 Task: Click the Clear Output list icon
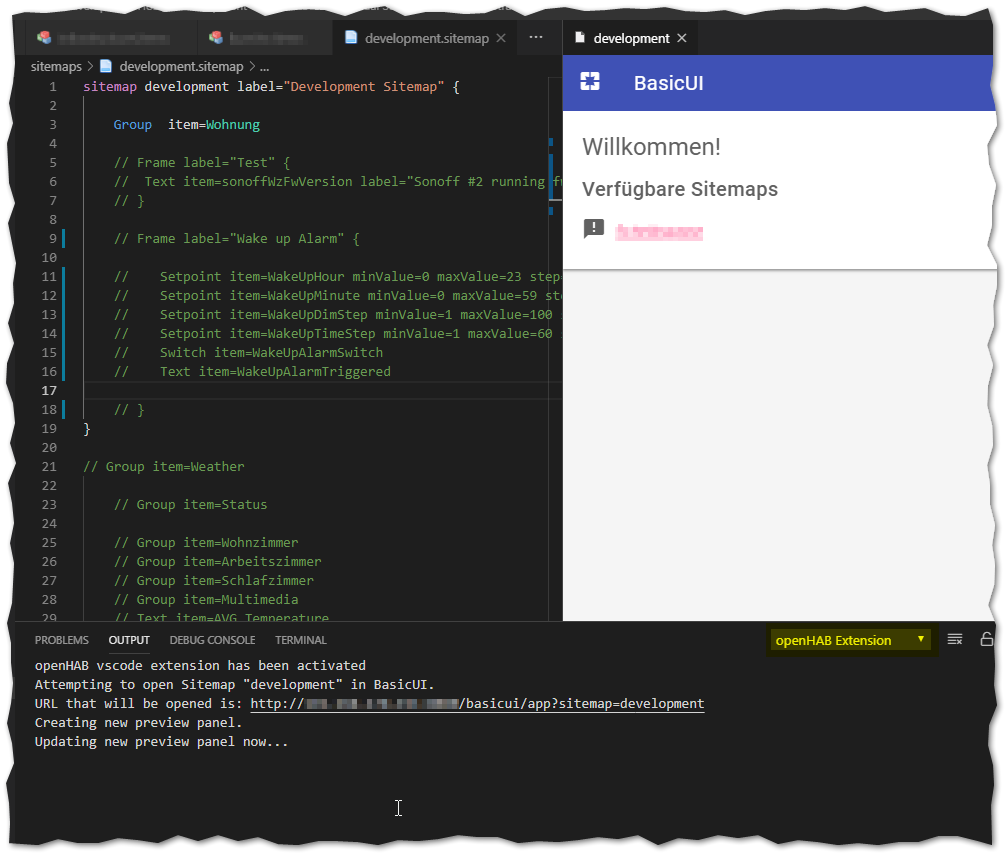(955, 639)
